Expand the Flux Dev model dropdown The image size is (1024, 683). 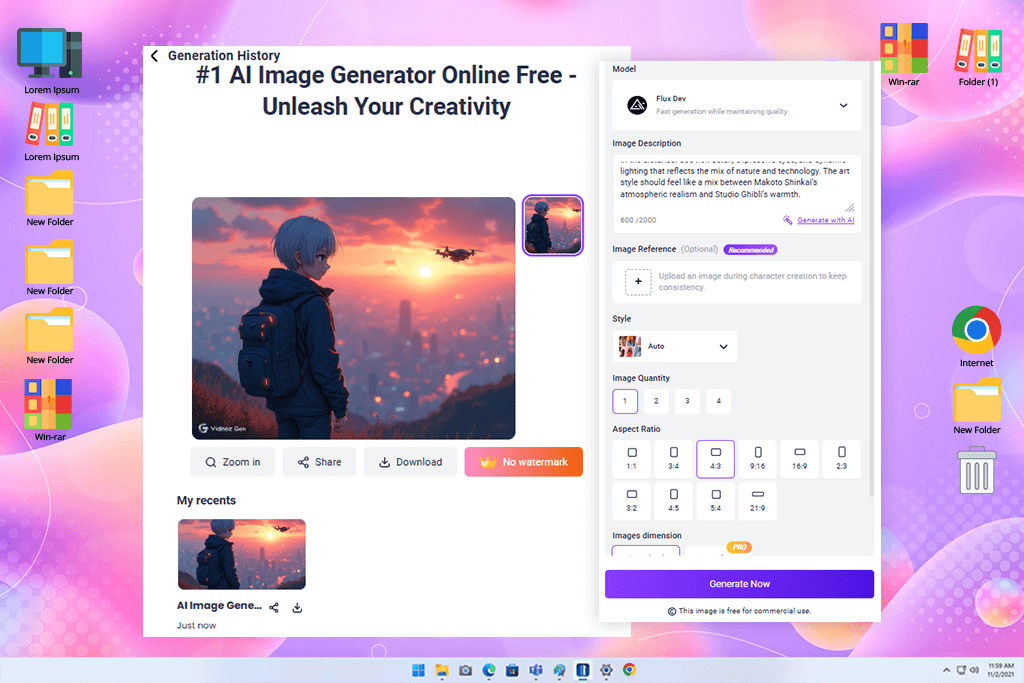click(x=843, y=105)
